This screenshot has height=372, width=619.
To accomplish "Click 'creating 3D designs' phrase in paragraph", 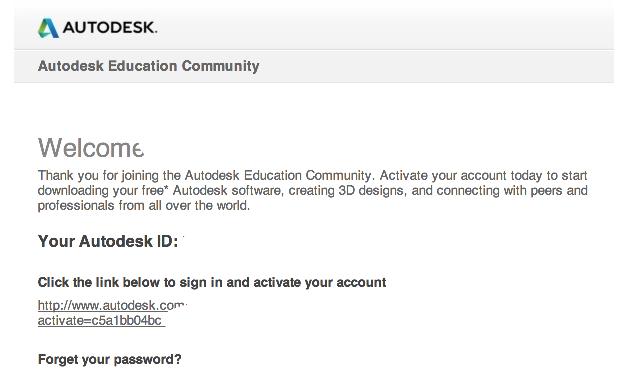I will tap(346, 190).
